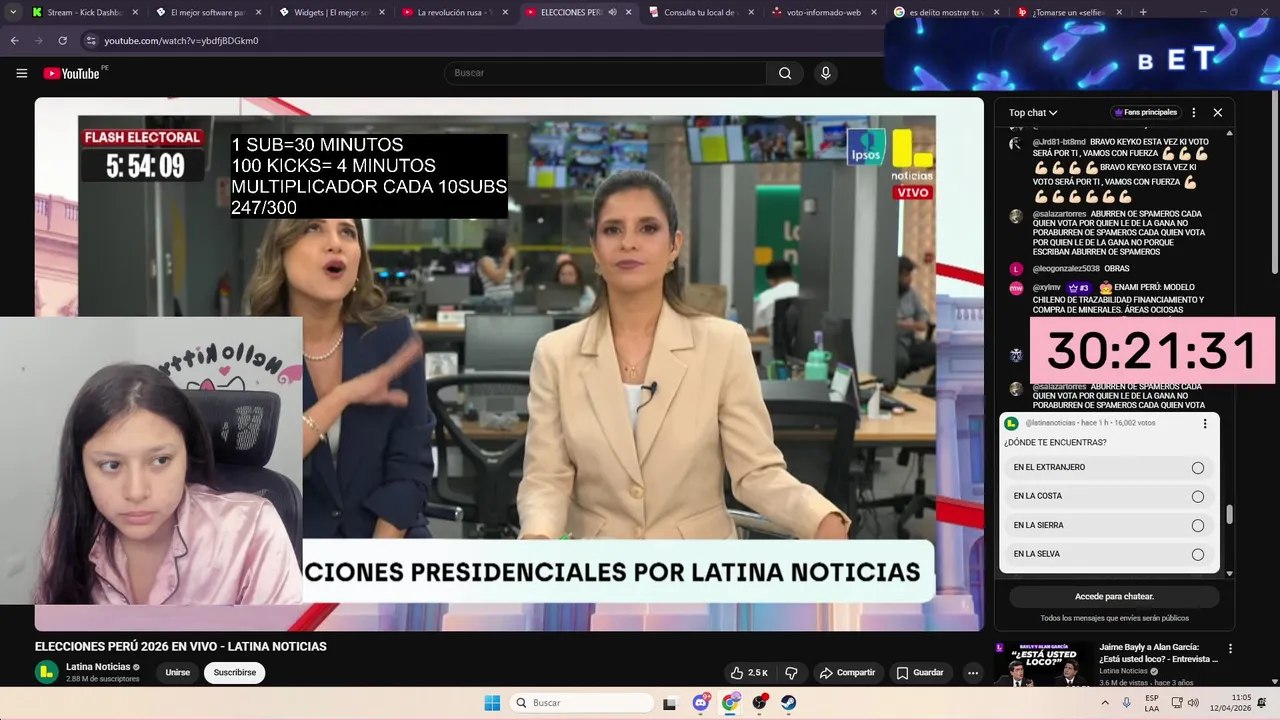This screenshot has width=1280, height=720.
Task: Share the video with Compartir
Action: 847,673
